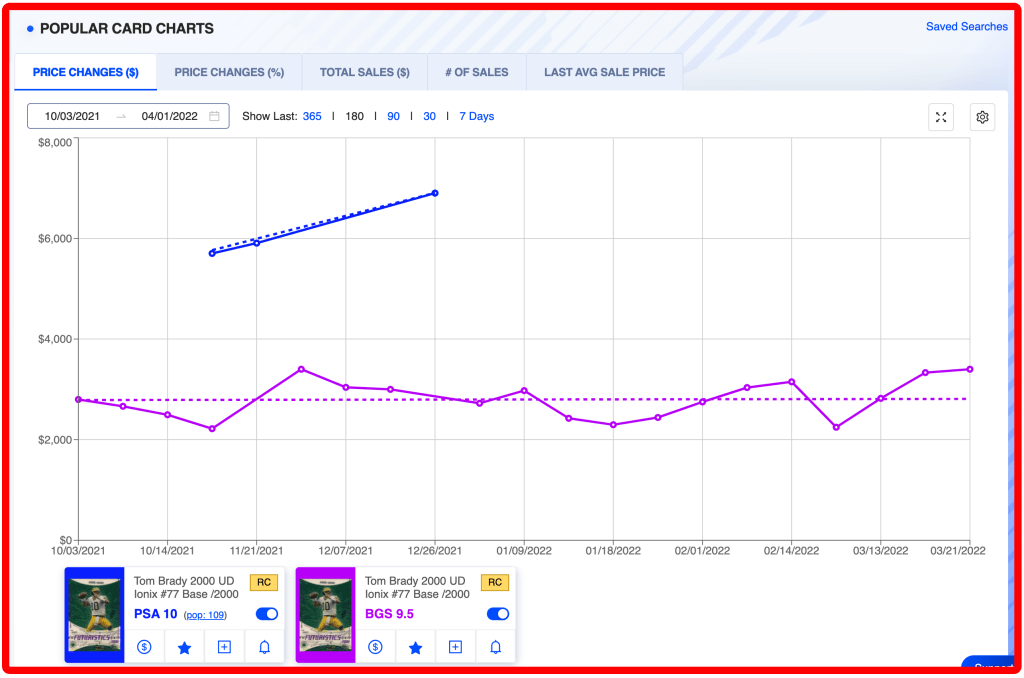This screenshot has height=678, width=1024.
Task: Toggle BGS 9.5 chart line off
Action: [498, 614]
